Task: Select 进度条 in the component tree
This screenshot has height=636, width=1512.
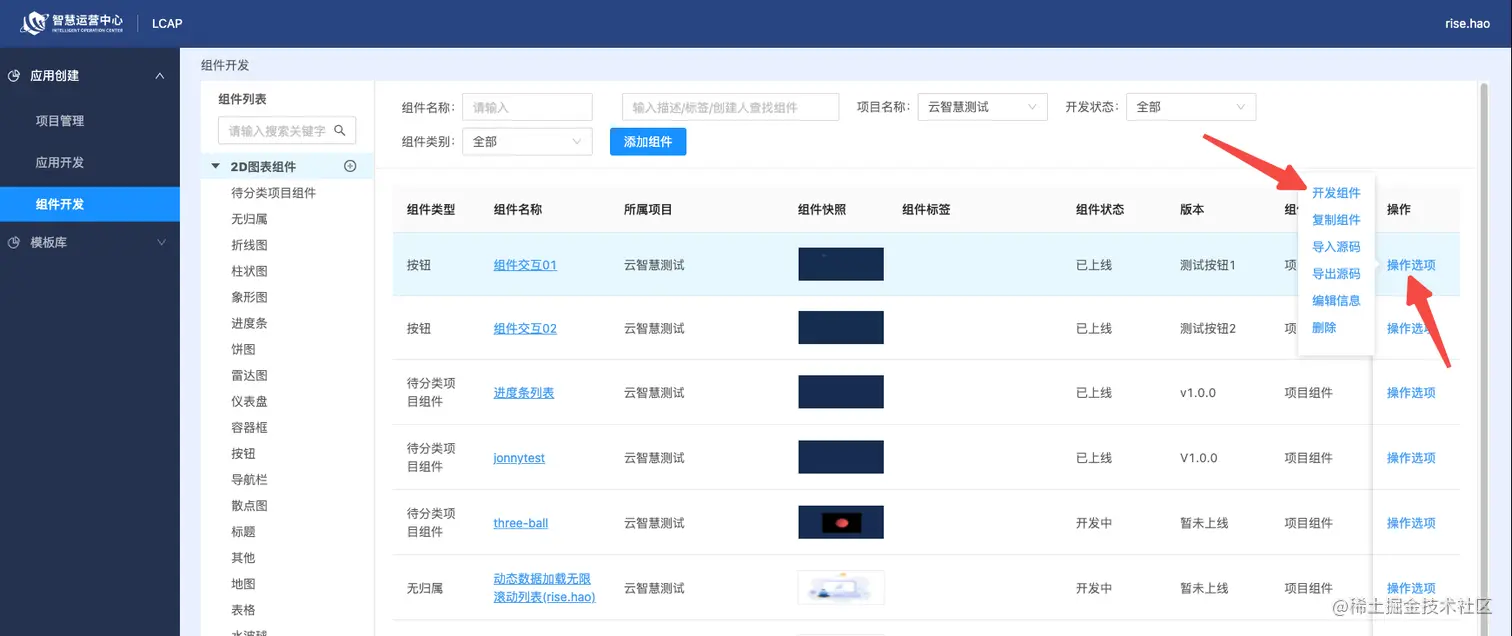Action: pyautogui.click(x=249, y=323)
